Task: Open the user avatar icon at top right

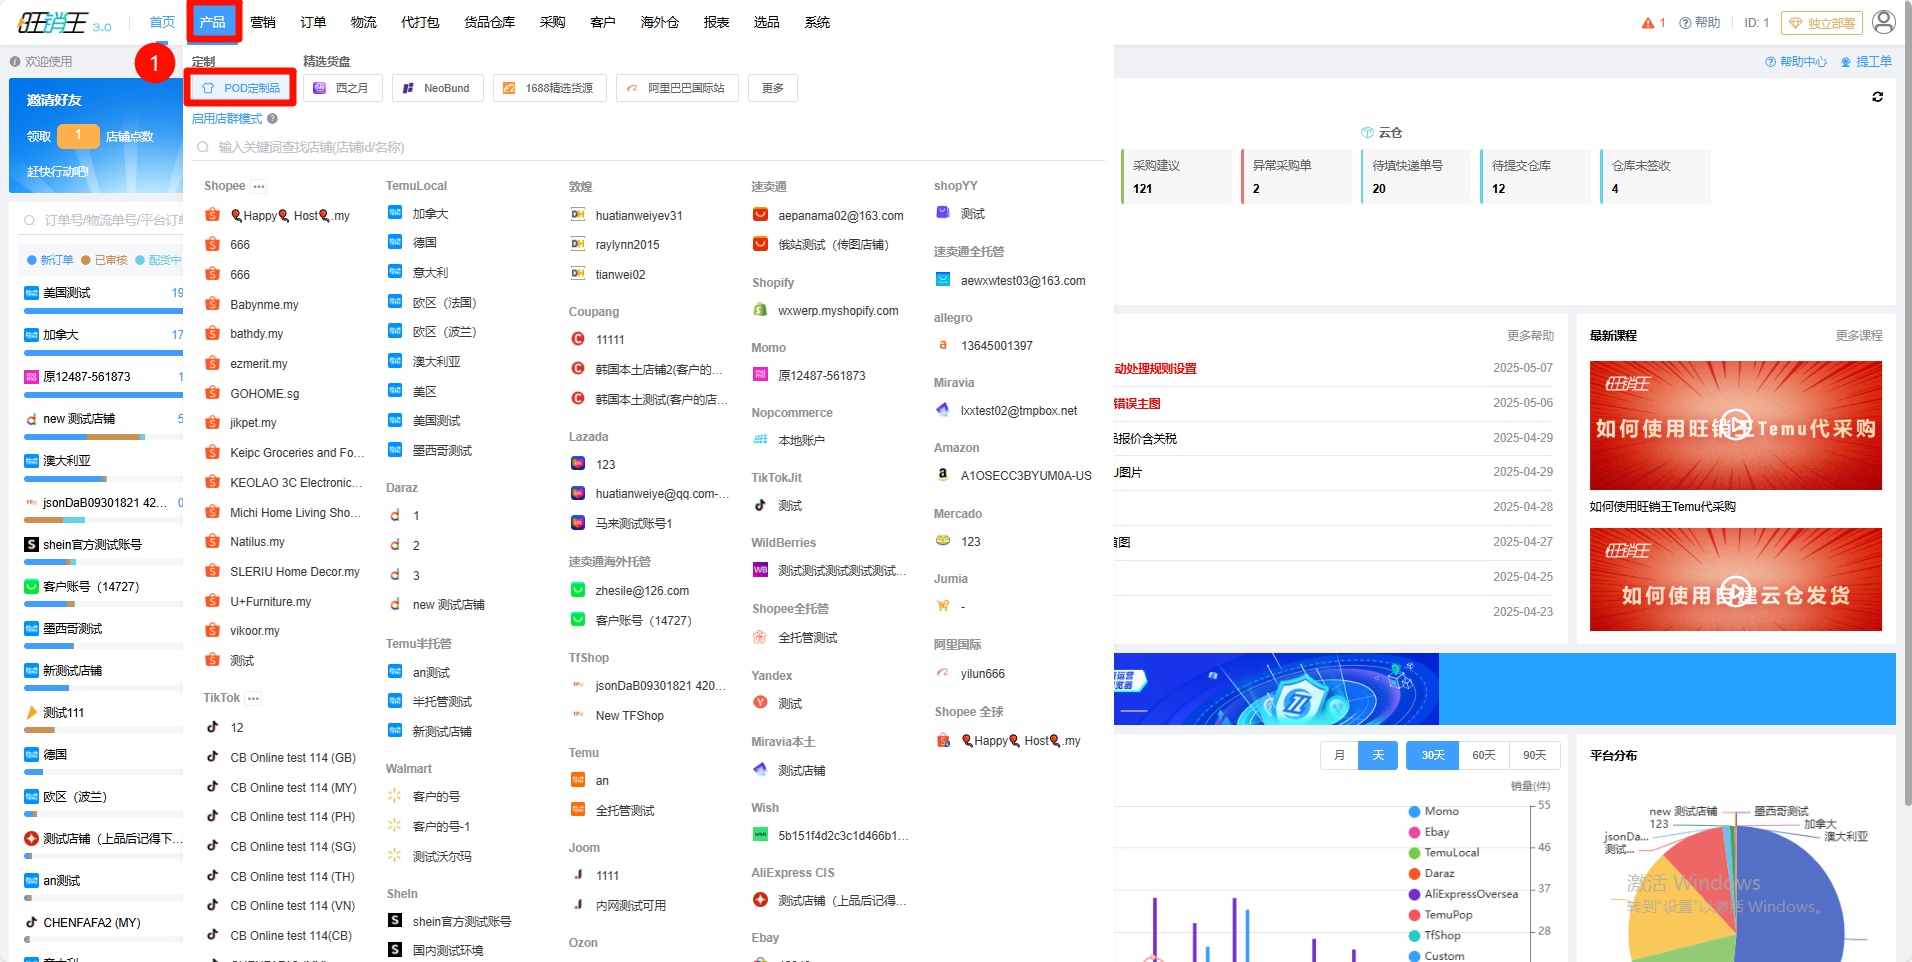Action: pos(1884,22)
